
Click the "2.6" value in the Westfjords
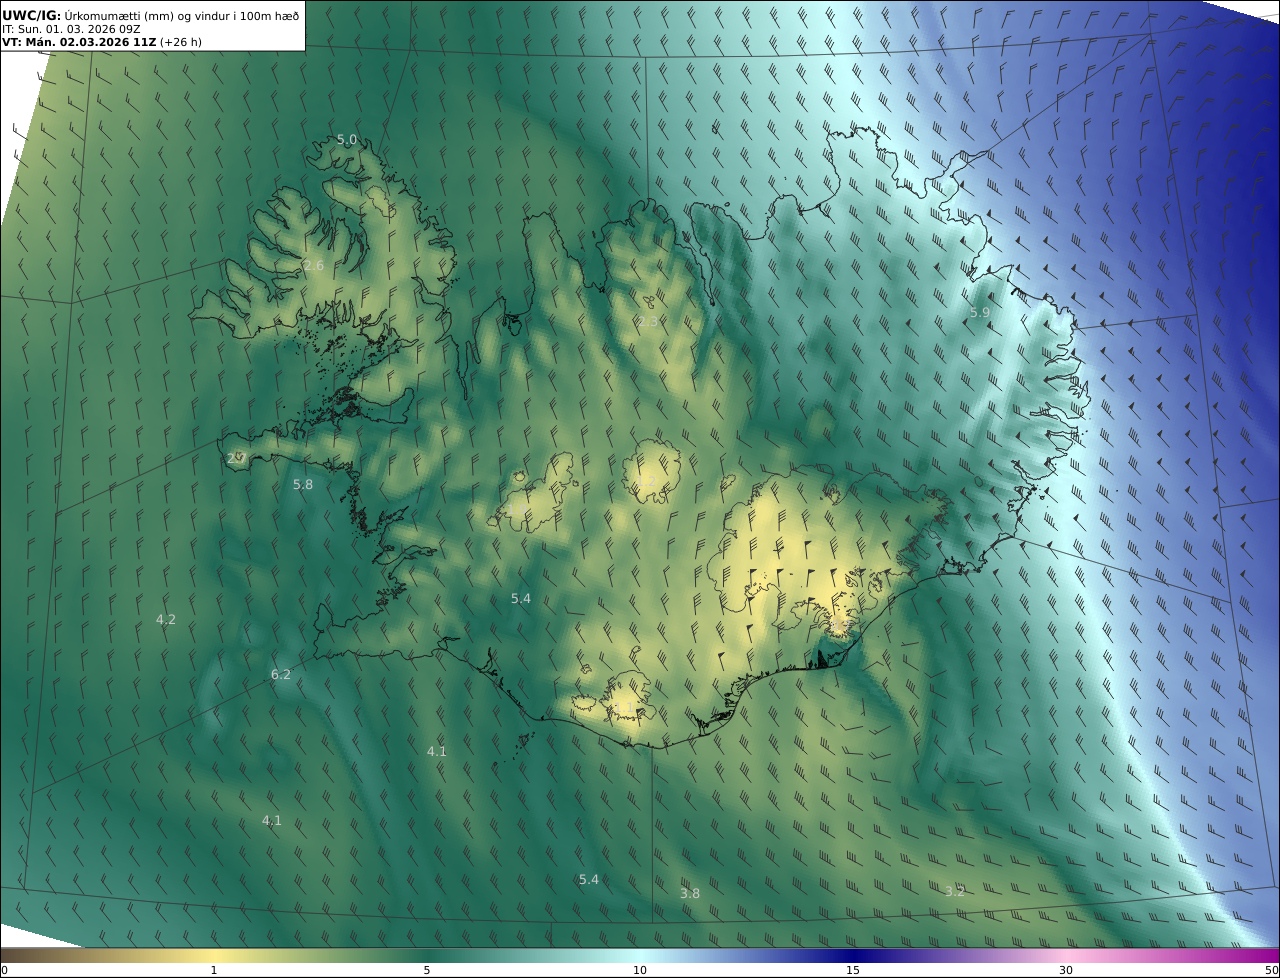[313, 266]
